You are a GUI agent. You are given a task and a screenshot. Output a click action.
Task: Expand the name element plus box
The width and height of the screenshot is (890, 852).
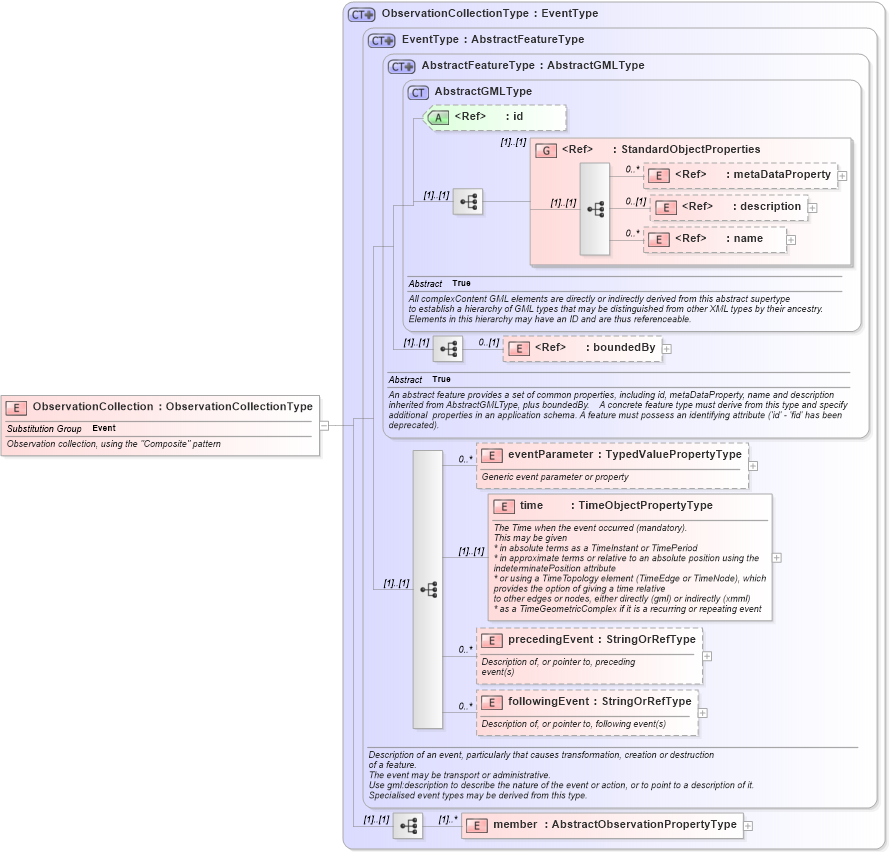point(790,239)
